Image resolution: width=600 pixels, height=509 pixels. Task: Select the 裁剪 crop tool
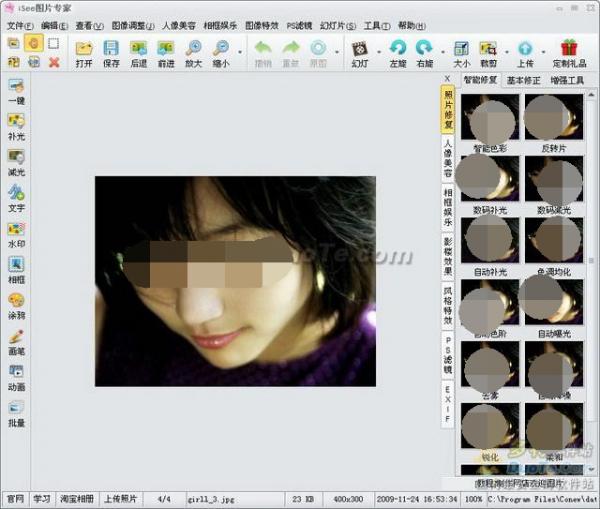click(x=488, y=49)
